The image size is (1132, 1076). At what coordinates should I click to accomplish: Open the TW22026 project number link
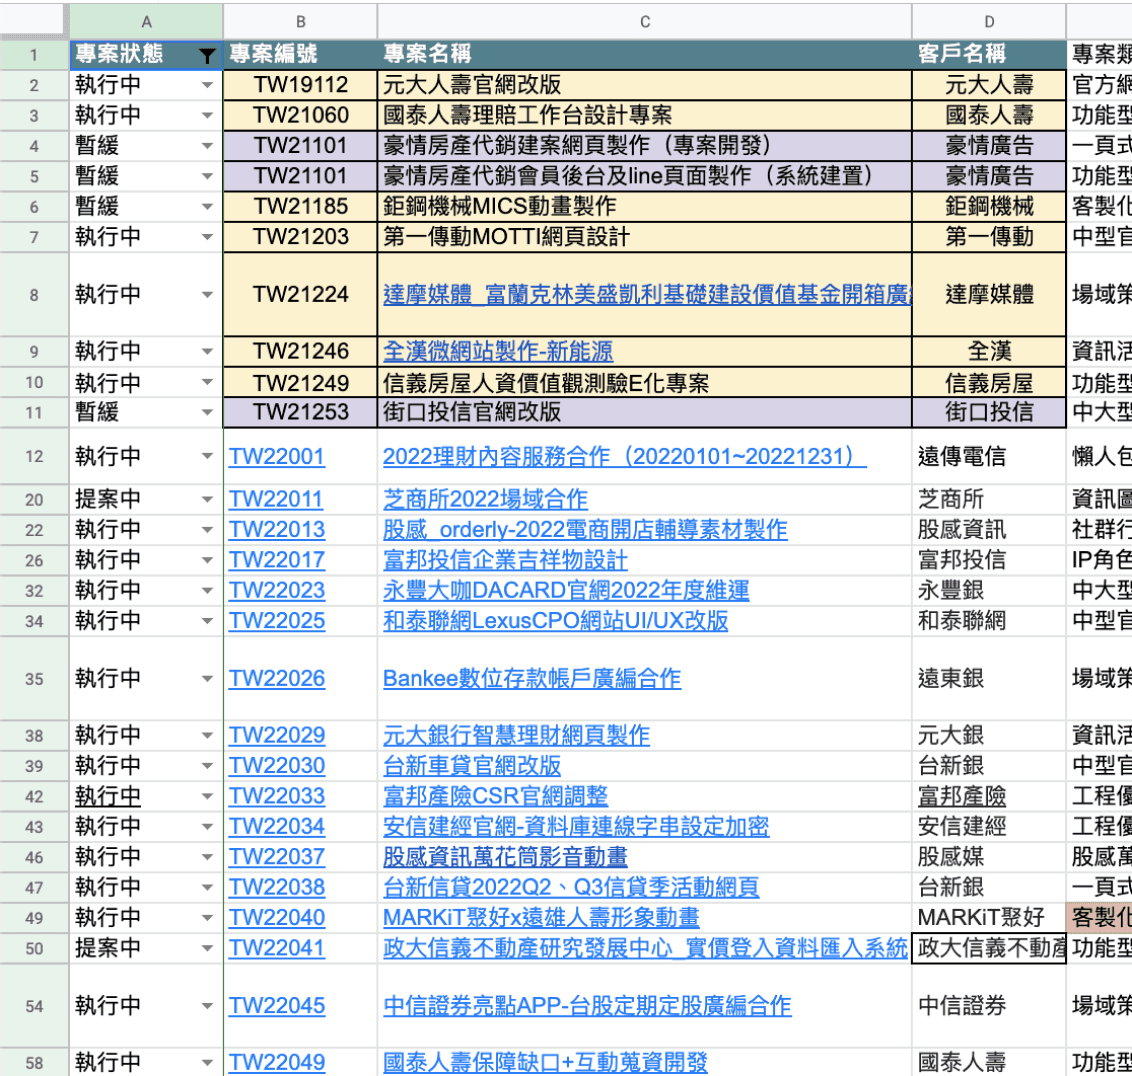[x=277, y=679]
